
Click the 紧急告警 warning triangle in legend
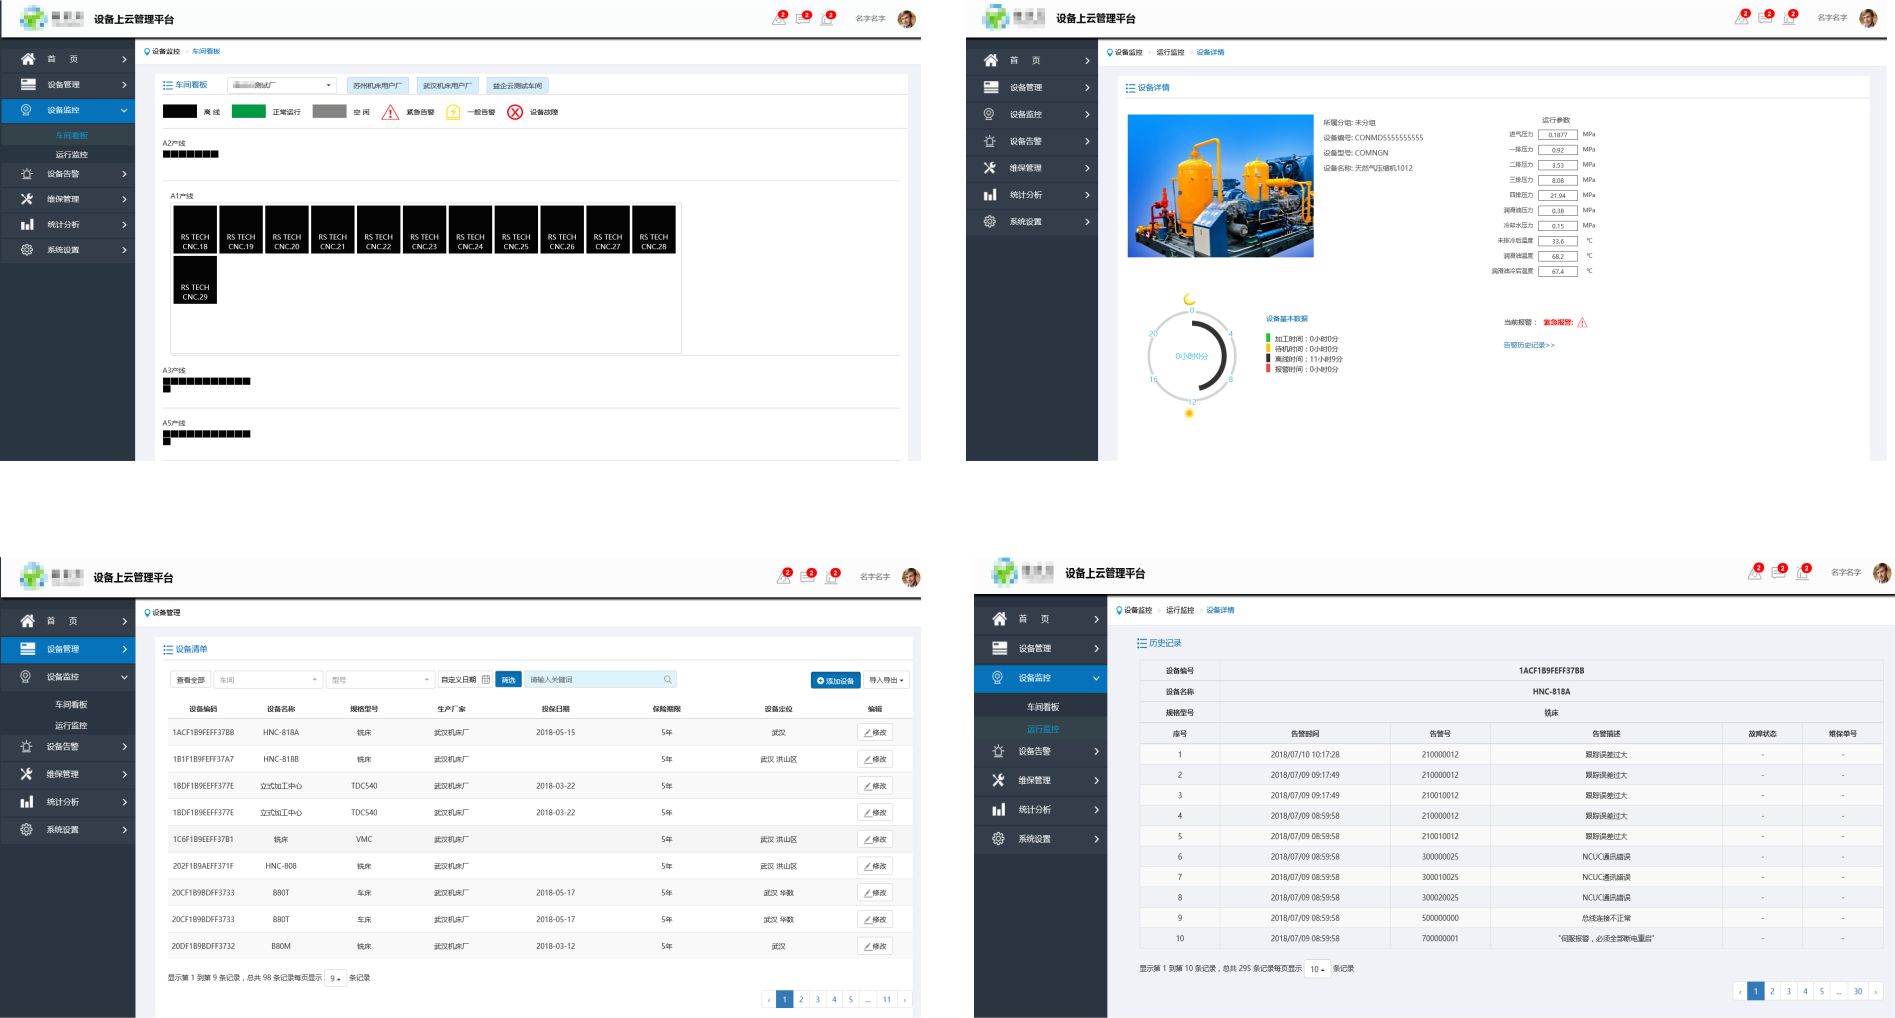(x=390, y=112)
